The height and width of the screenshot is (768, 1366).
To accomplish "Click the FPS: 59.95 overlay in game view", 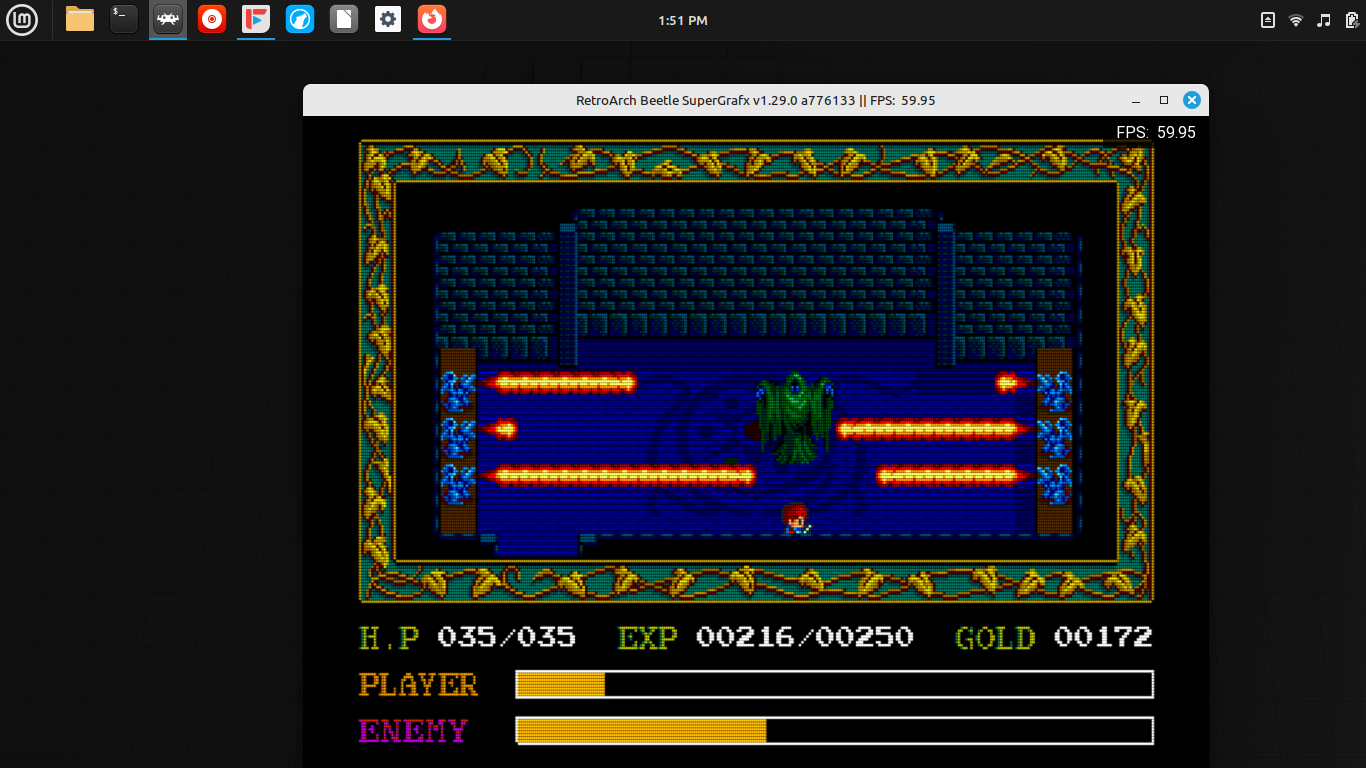I will pos(1156,132).
